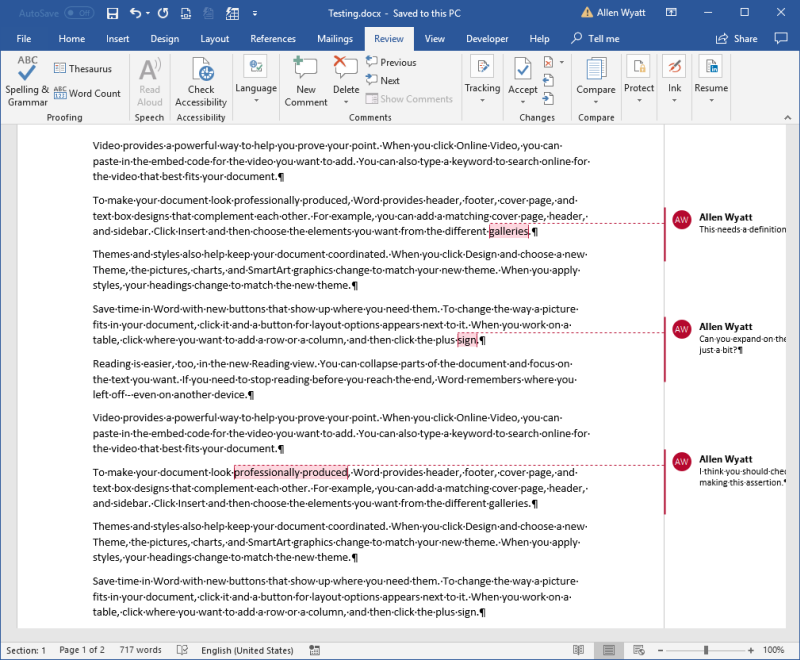Image resolution: width=800 pixels, height=660 pixels.
Task: Reject the tracked change
Action: click(x=548, y=62)
